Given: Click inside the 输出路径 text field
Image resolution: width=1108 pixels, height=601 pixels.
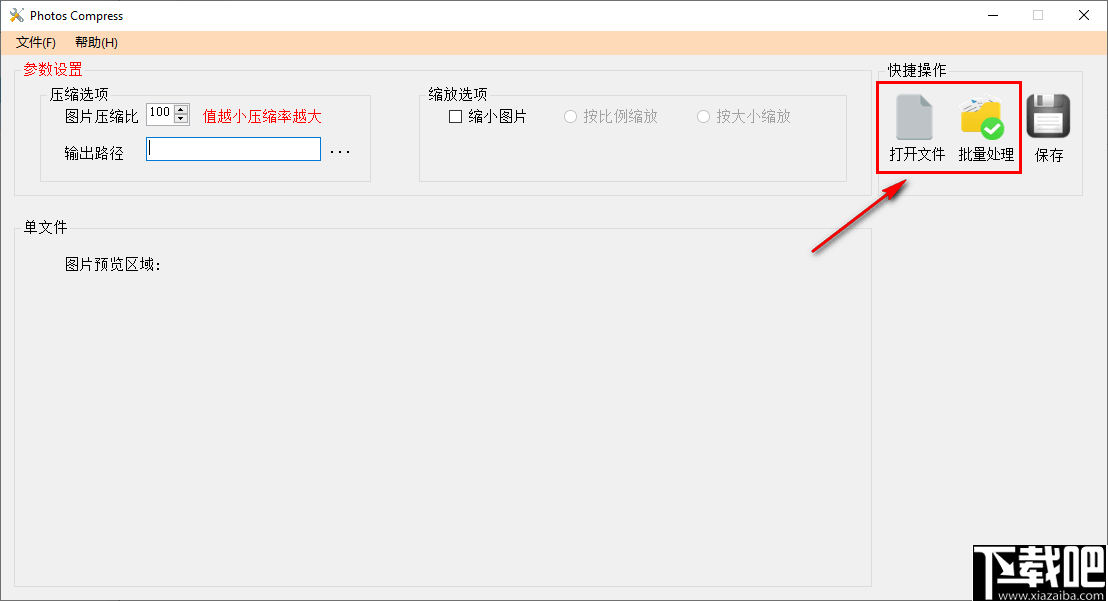Looking at the screenshot, I should 232,148.
